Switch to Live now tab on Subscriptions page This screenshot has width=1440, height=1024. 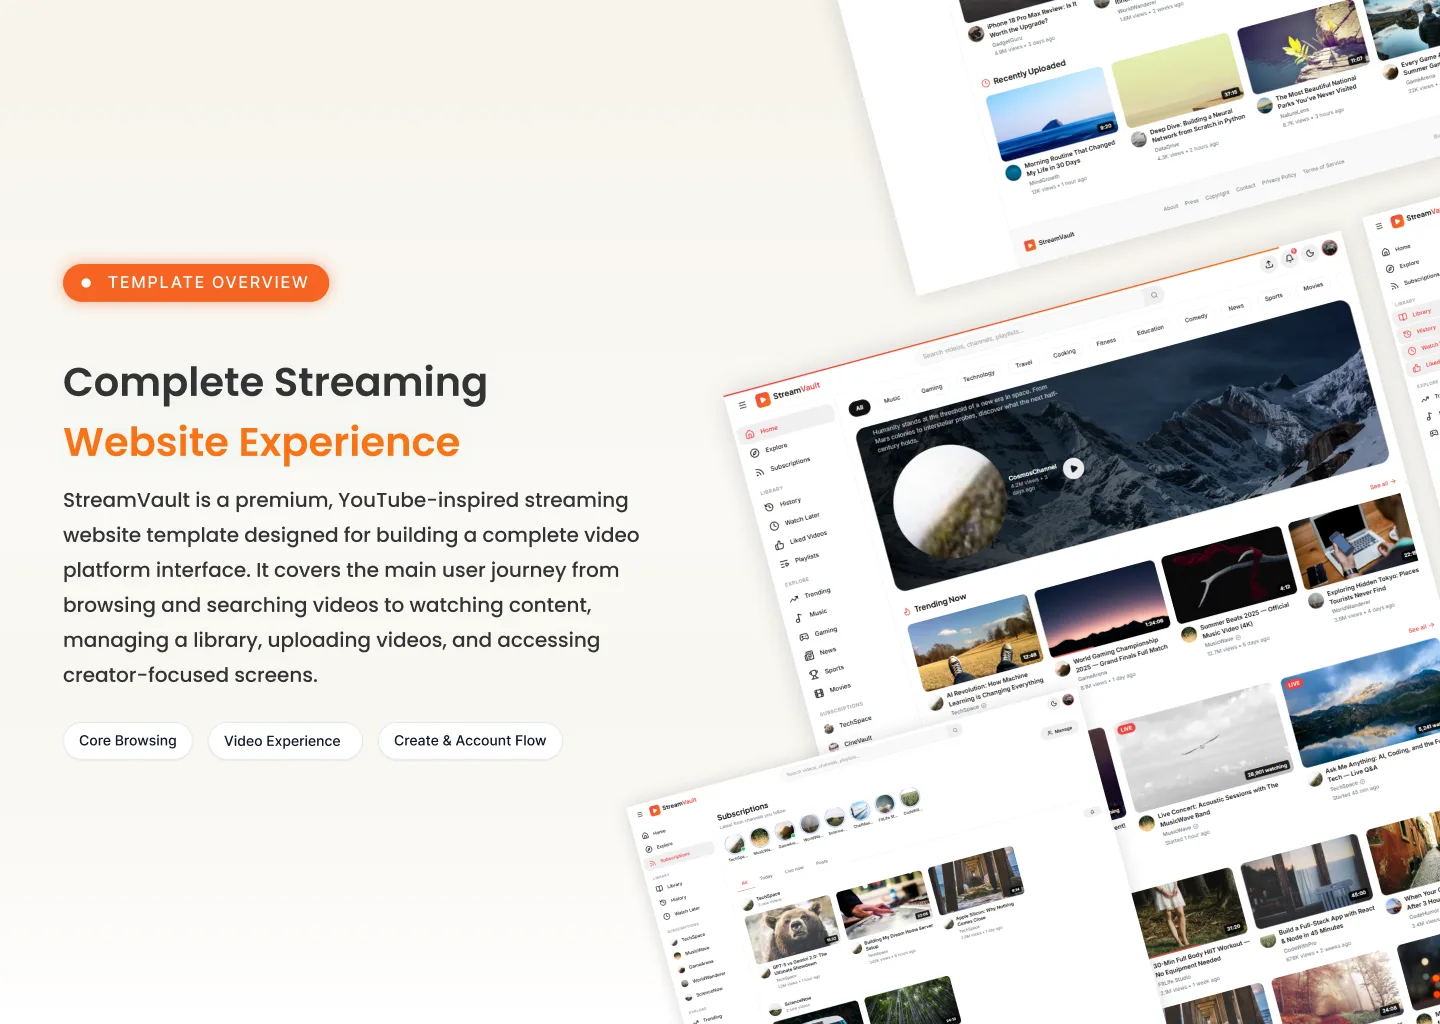pos(794,870)
